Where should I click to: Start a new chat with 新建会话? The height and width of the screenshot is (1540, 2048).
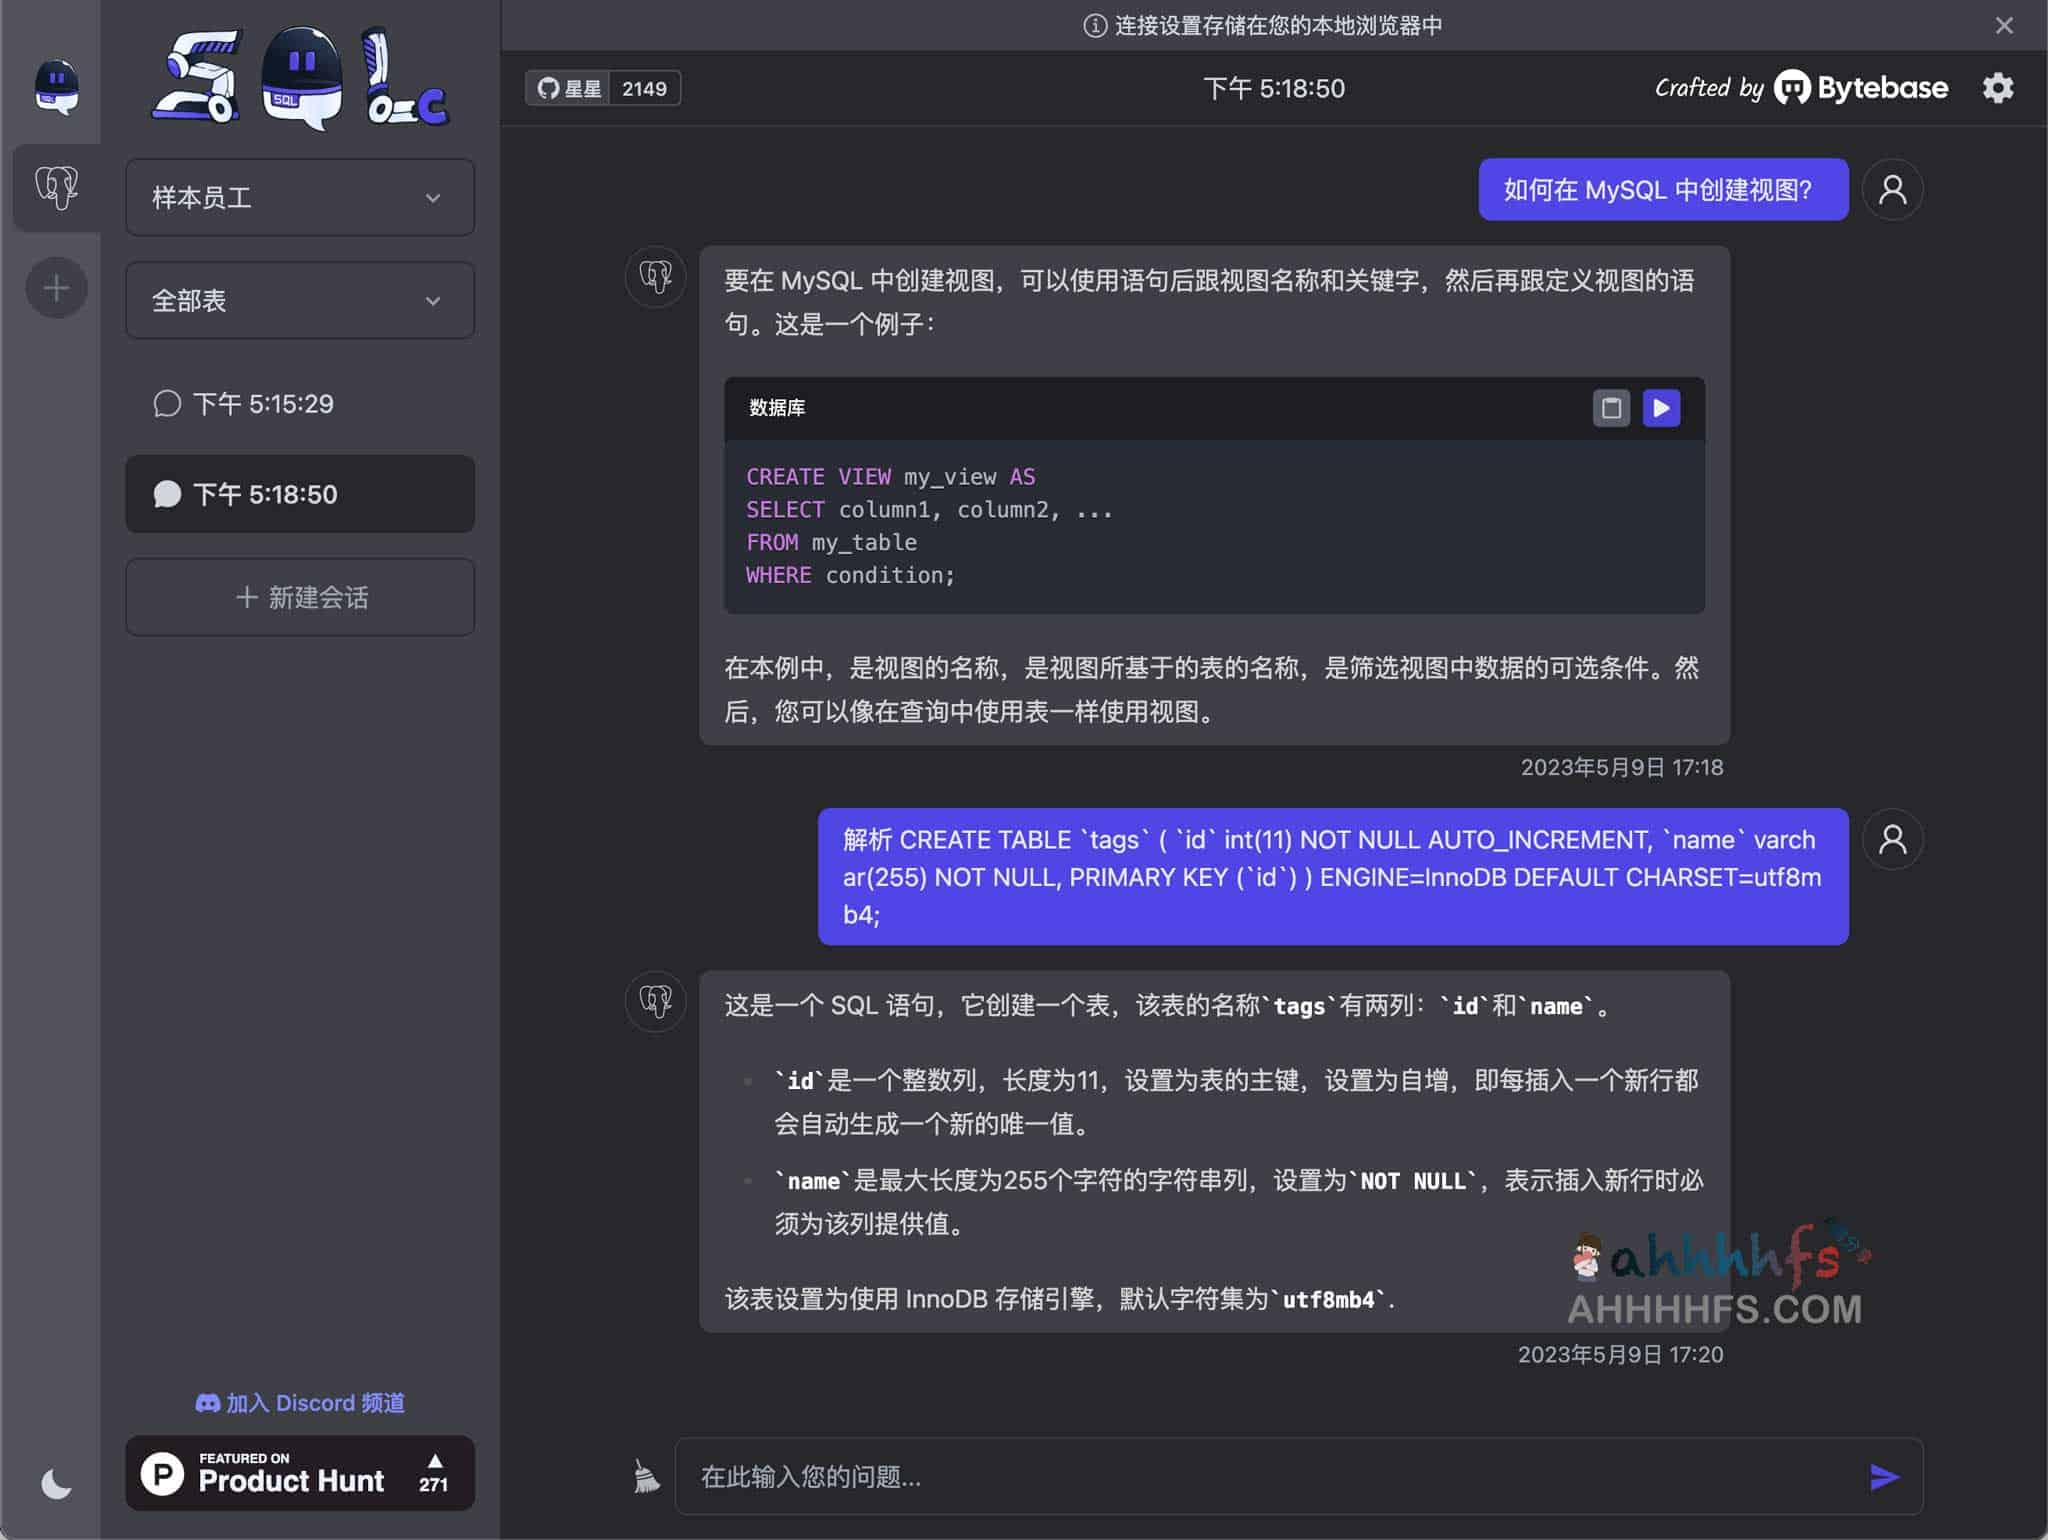[299, 597]
